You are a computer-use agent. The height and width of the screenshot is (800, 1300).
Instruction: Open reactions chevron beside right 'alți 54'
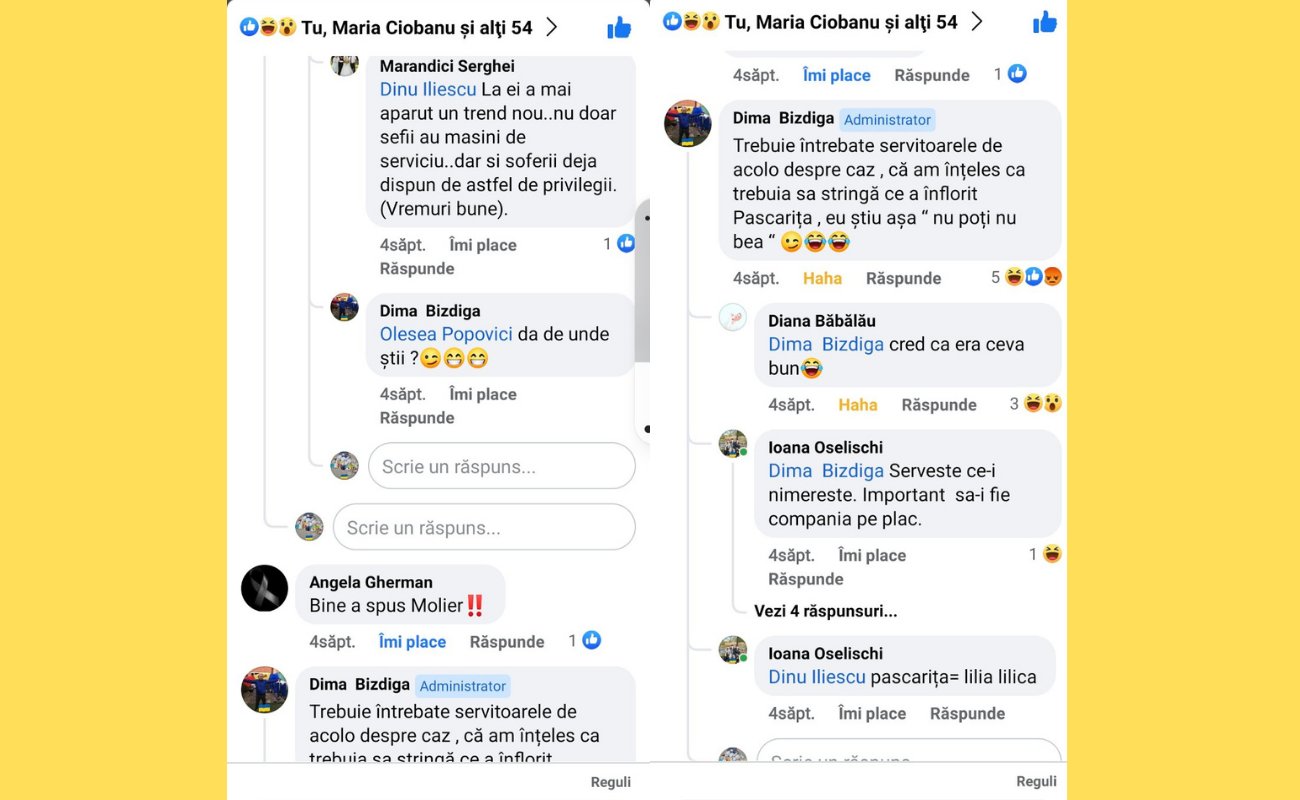(977, 22)
